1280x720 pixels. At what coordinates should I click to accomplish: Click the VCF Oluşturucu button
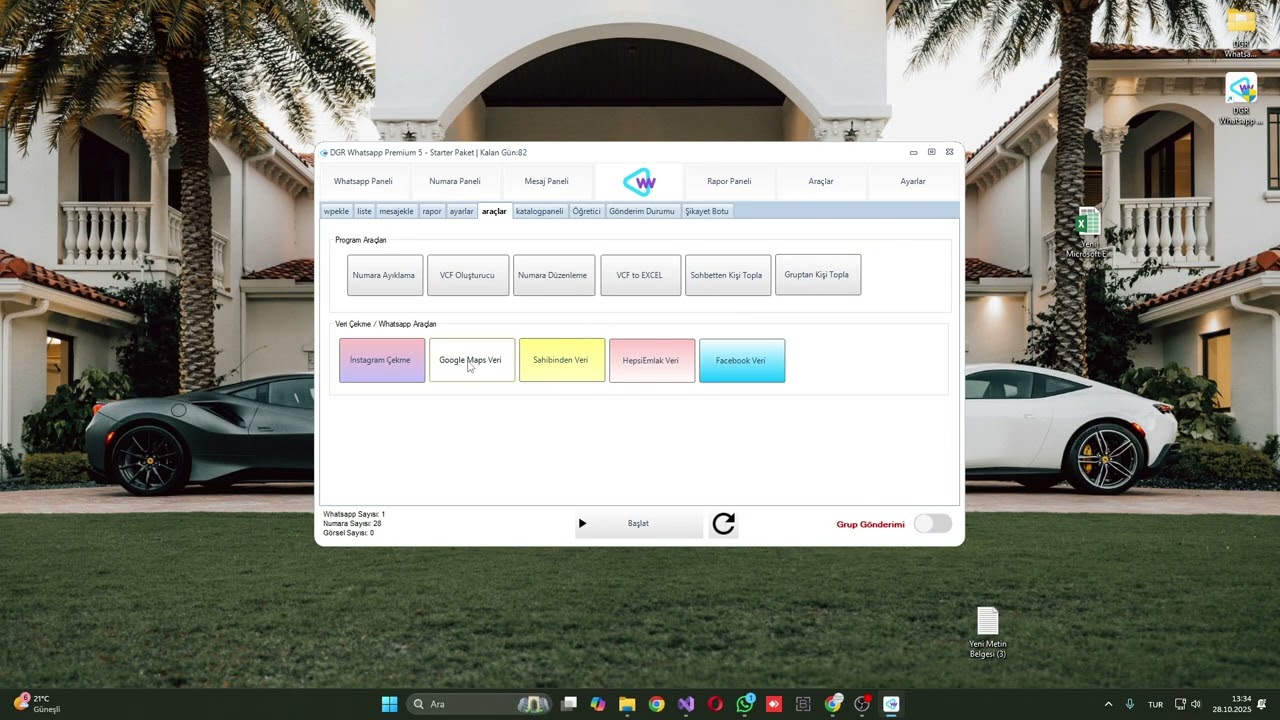pos(468,275)
